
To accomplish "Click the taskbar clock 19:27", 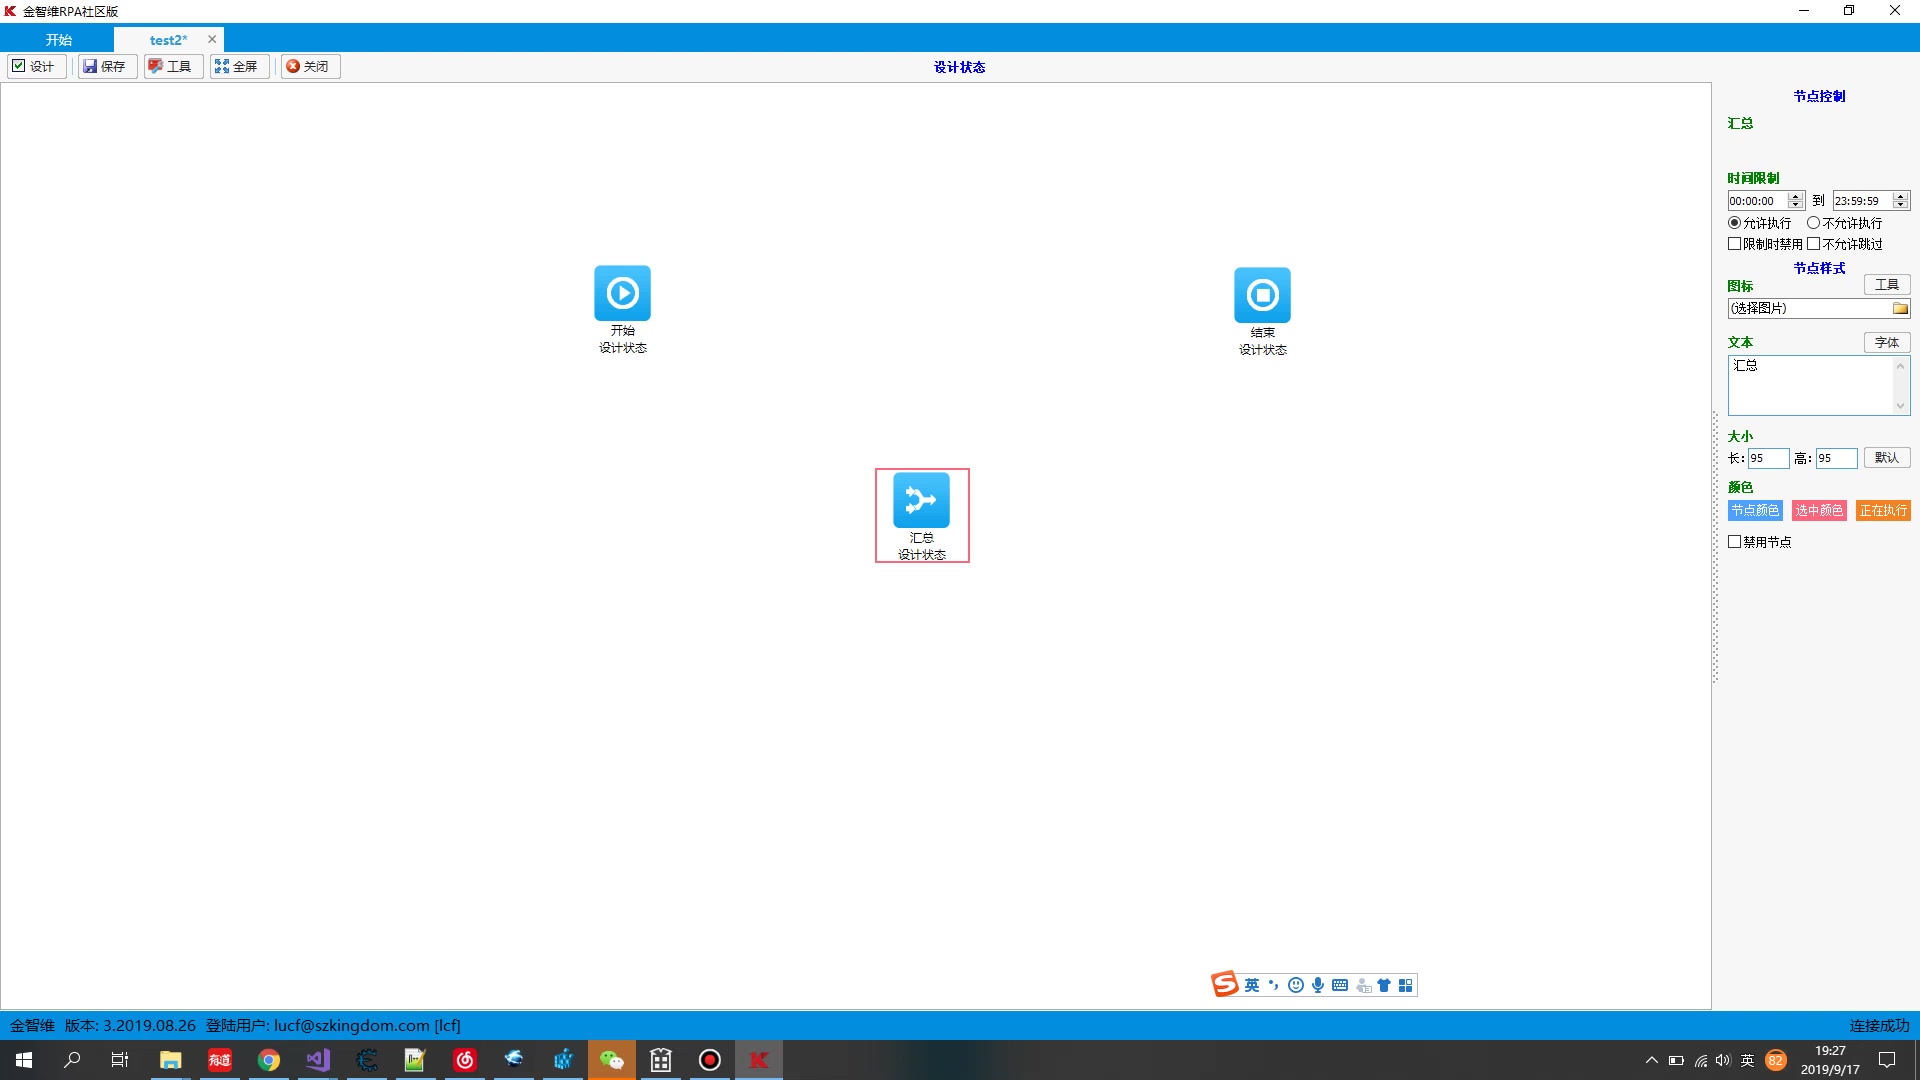I will pos(1830,1051).
